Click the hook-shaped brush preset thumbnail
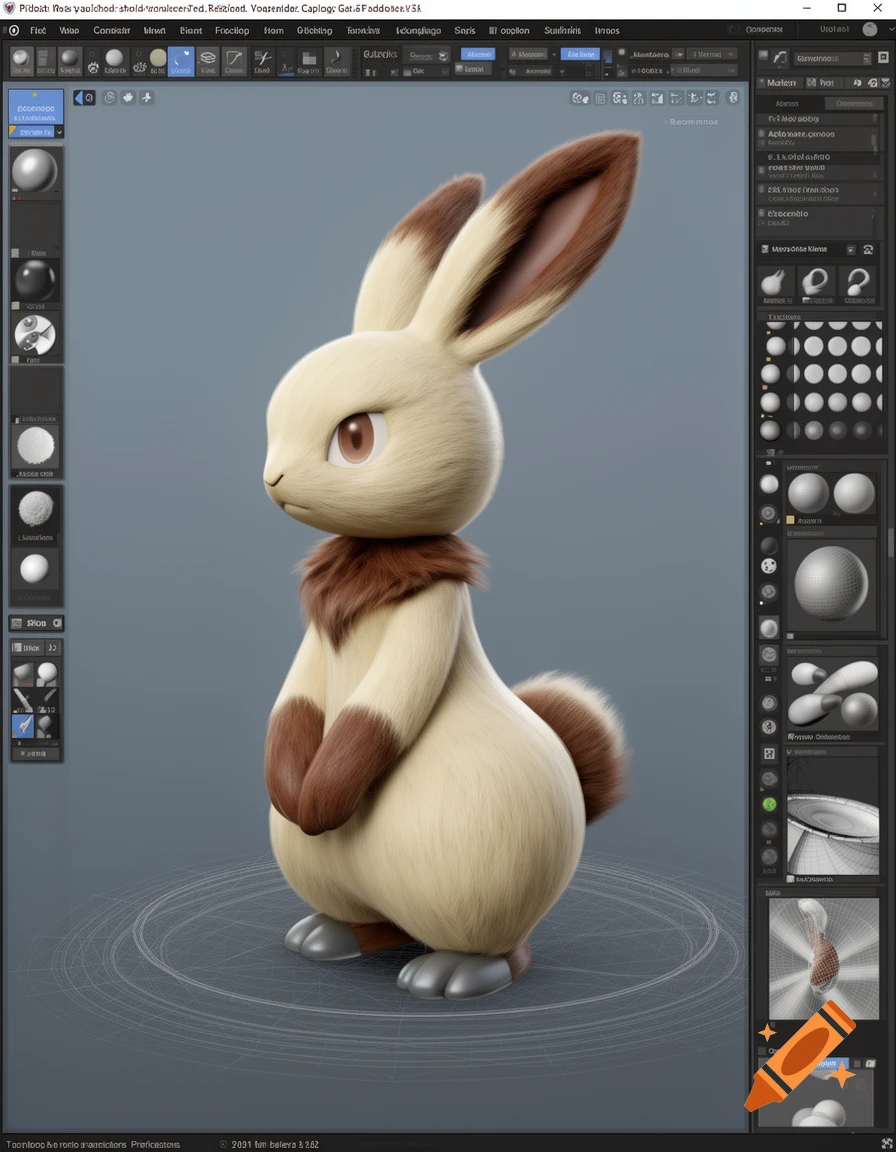 [x=858, y=282]
